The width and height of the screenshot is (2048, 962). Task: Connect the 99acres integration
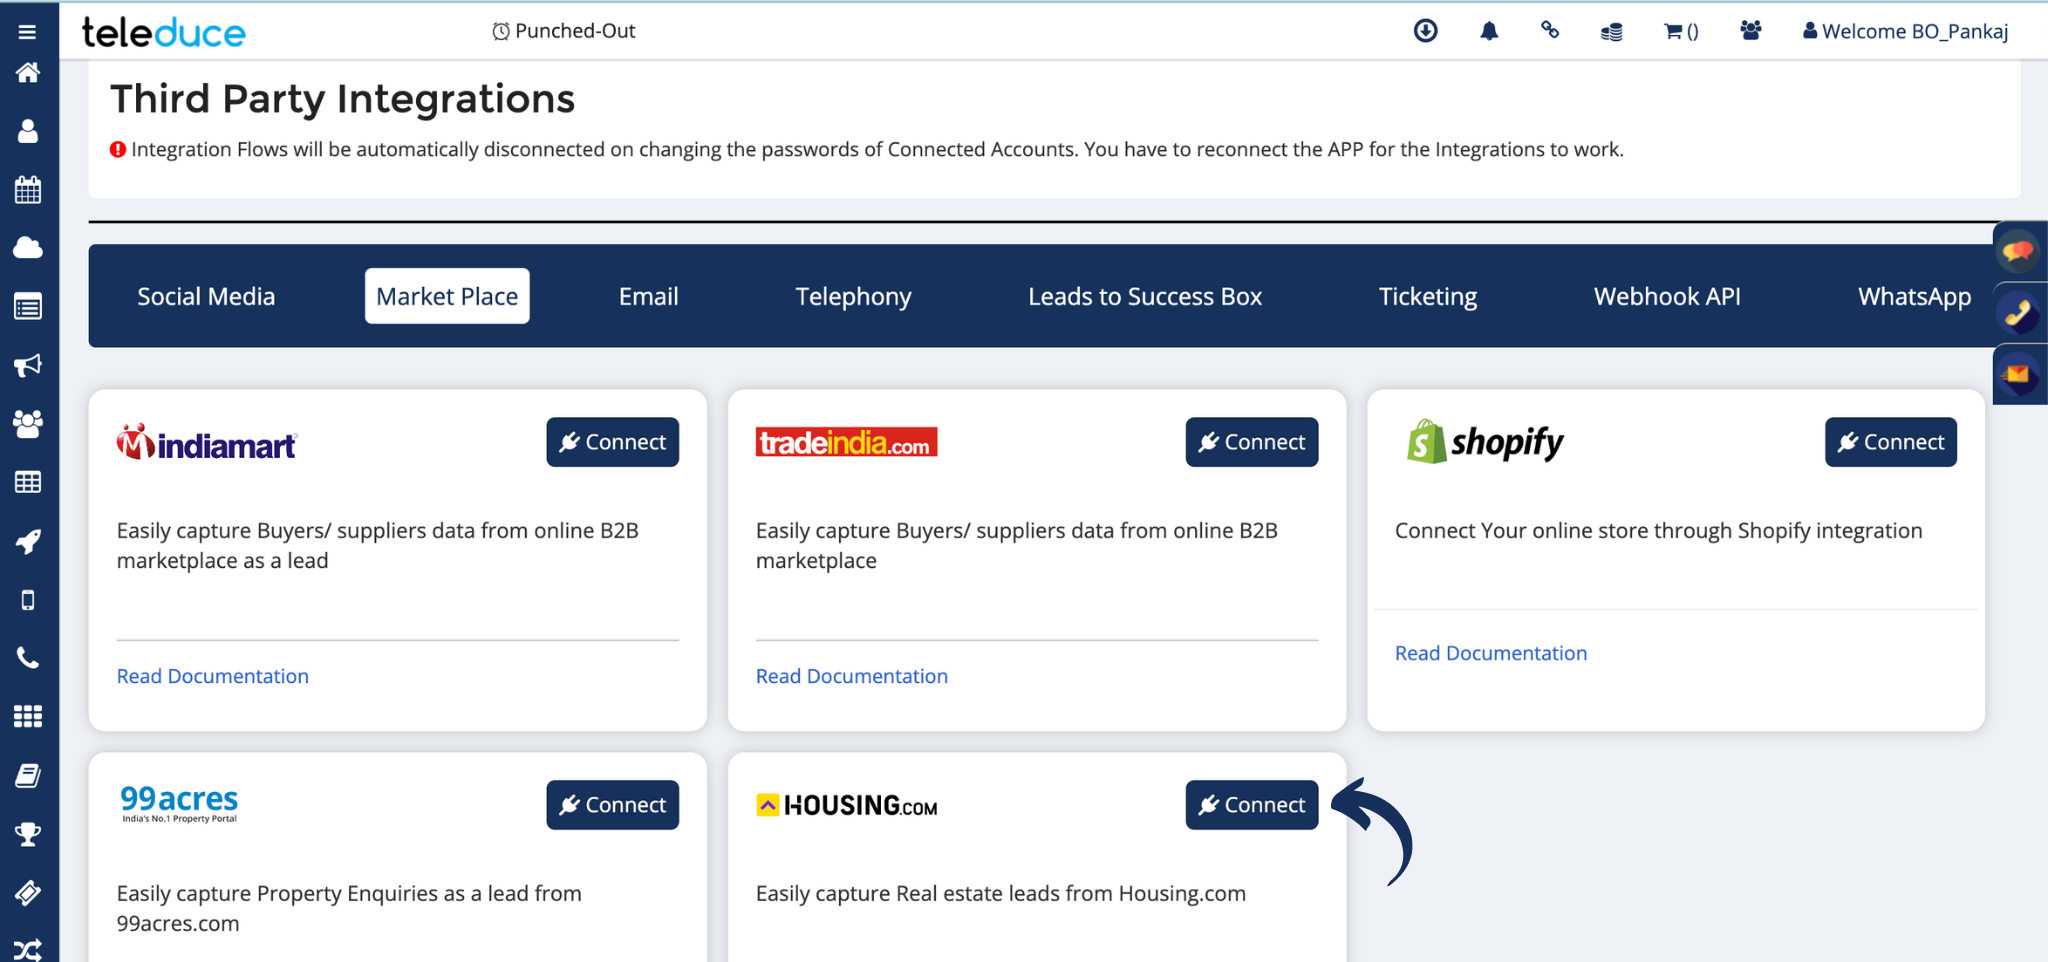612,805
